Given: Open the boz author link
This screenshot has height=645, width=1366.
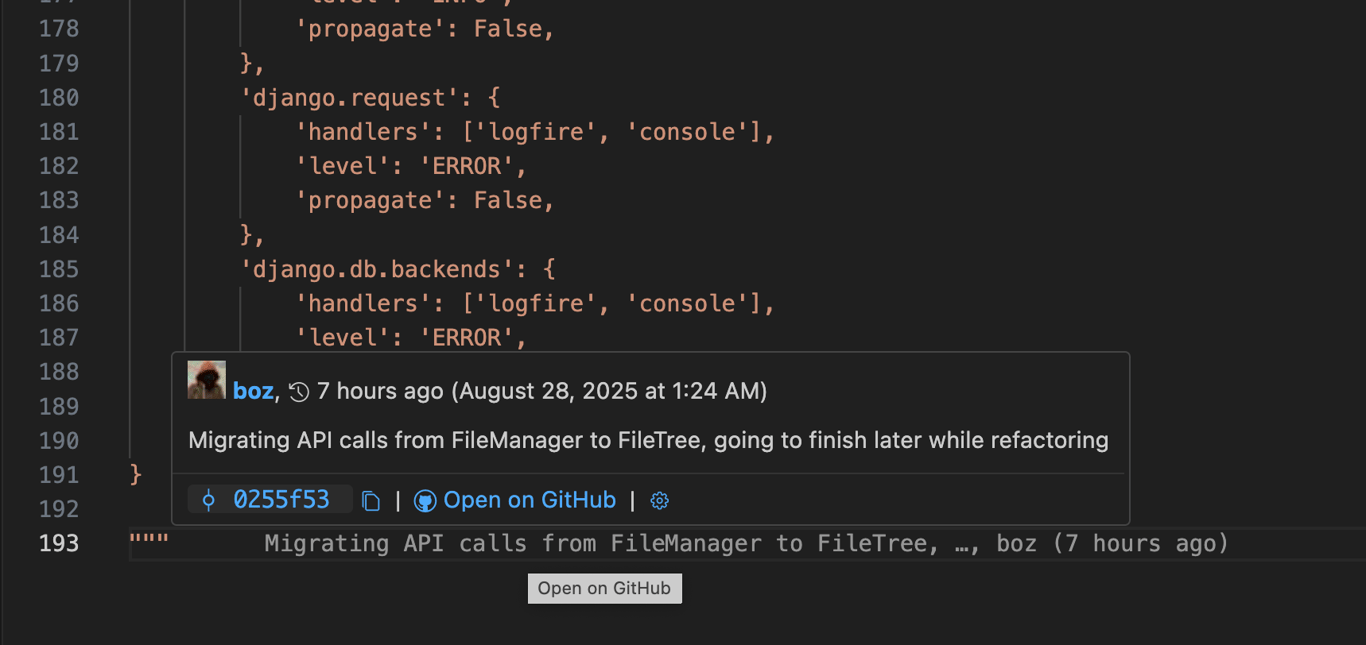Looking at the screenshot, I should click(x=253, y=391).
